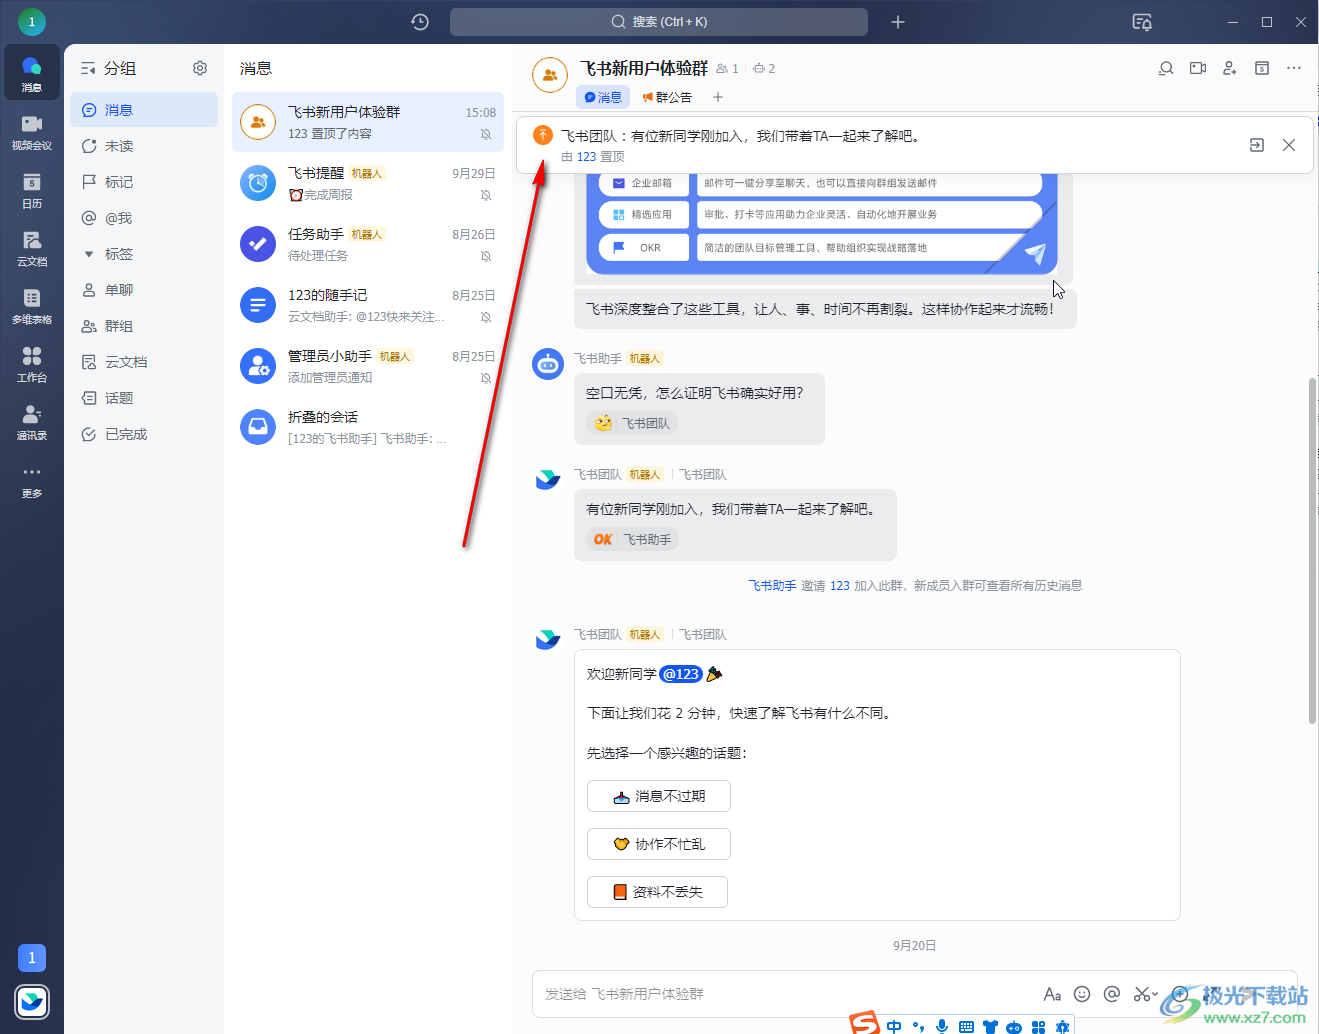Click the user avatar at top left

tap(32, 21)
